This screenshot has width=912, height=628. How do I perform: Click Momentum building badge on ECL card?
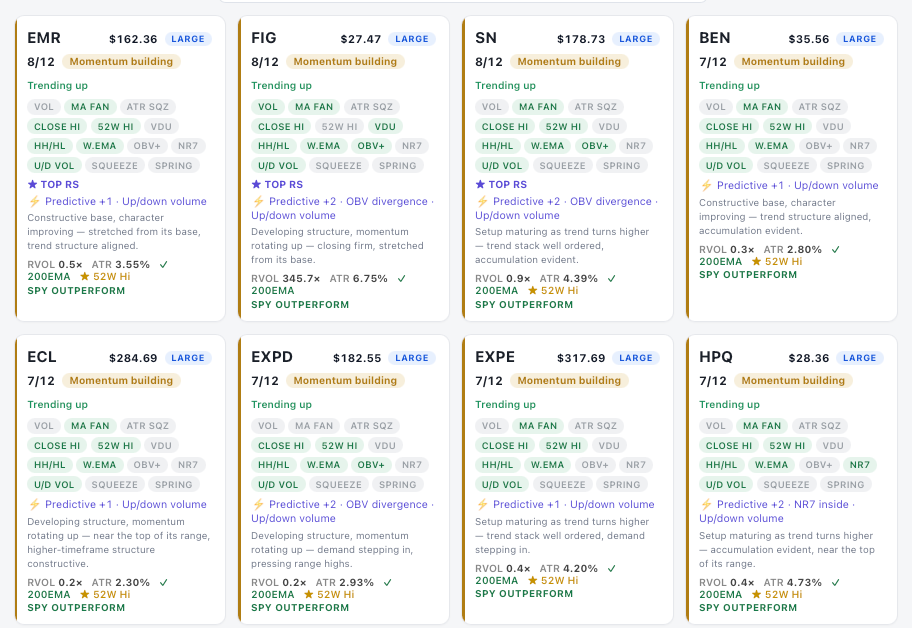point(122,381)
